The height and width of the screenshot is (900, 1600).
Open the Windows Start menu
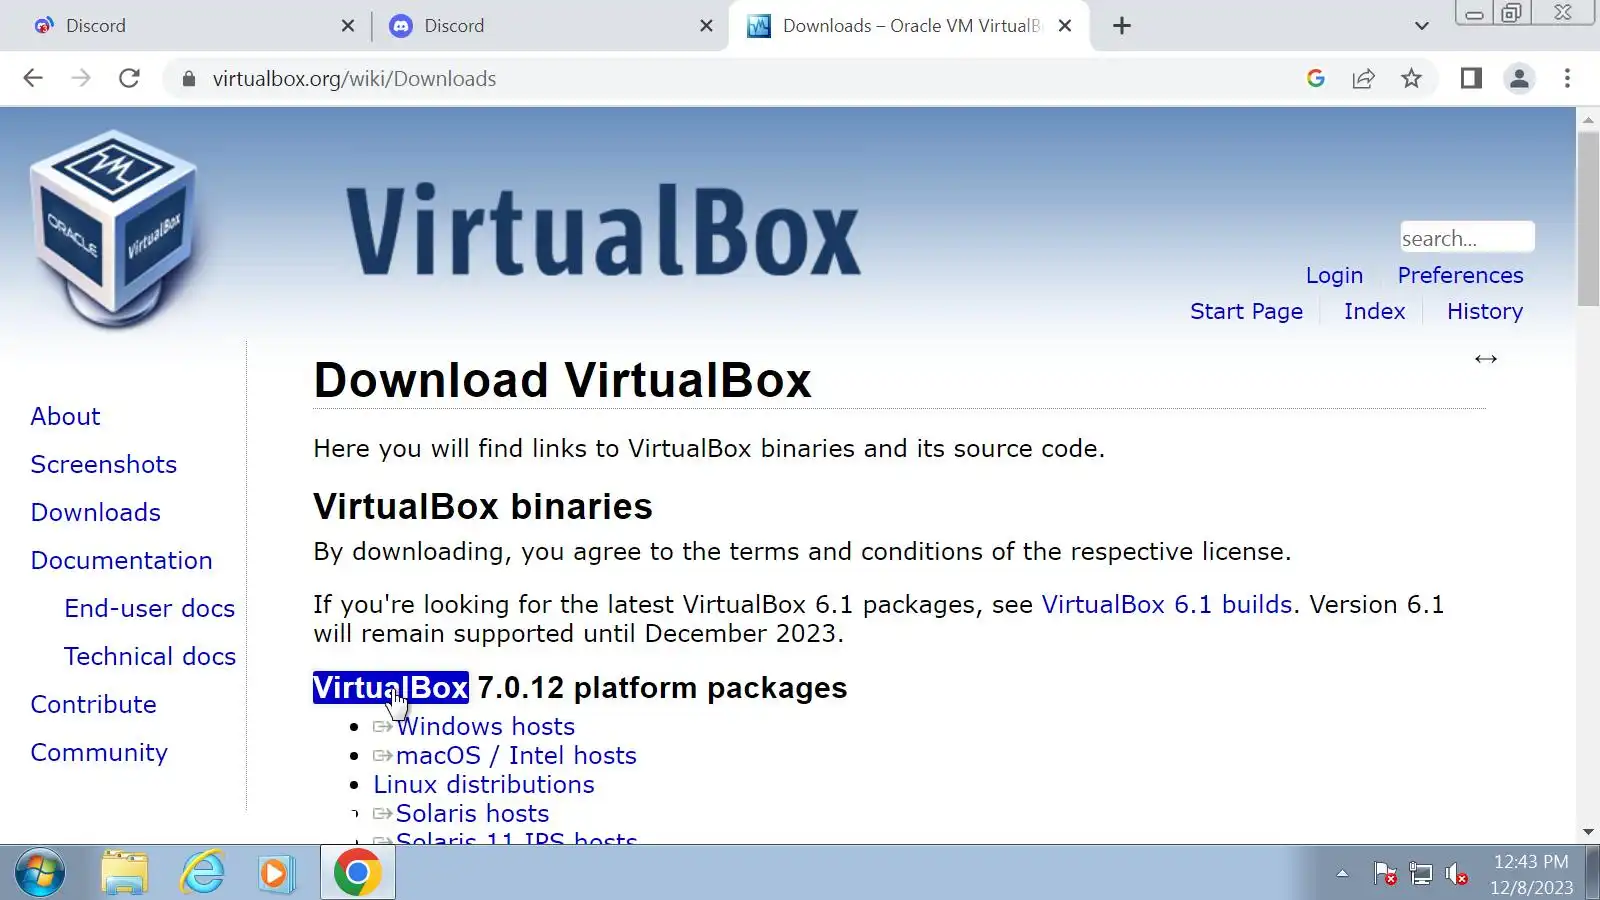[x=40, y=873]
